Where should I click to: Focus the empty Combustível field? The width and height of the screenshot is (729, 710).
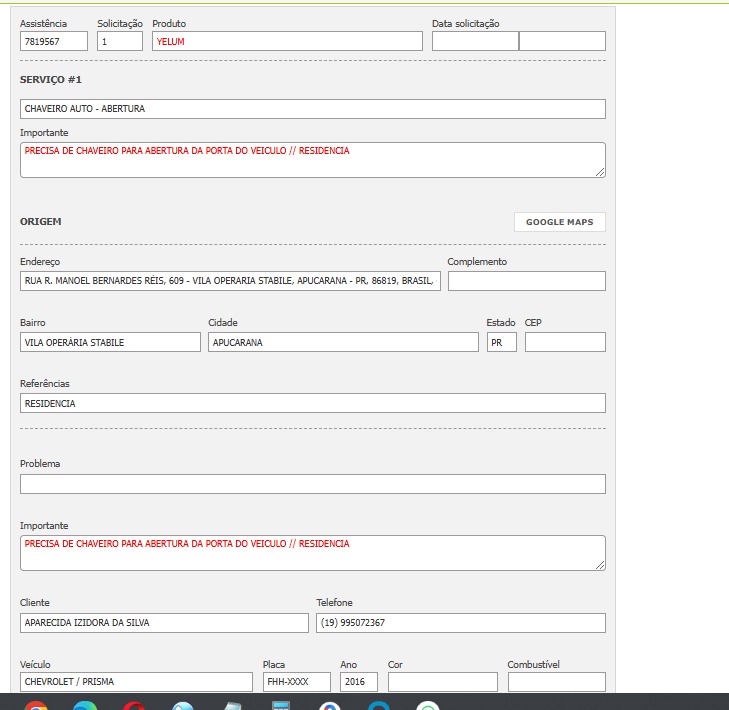[557, 682]
